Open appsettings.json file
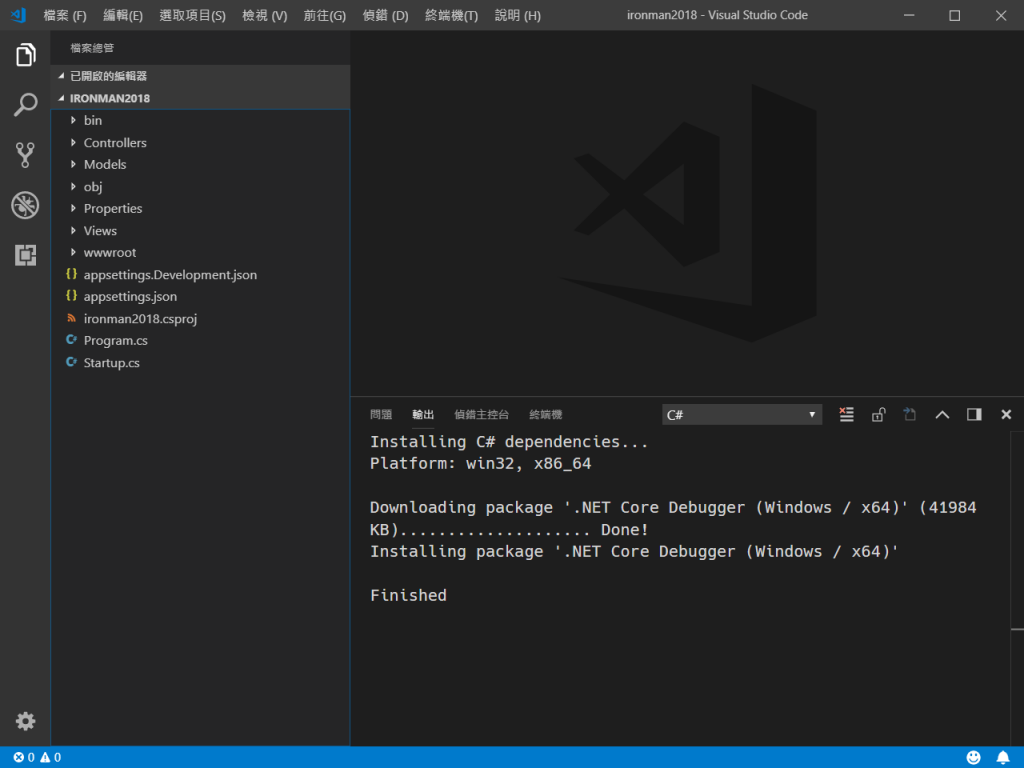Image resolution: width=1024 pixels, height=768 pixels. pyautogui.click(x=200, y=296)
